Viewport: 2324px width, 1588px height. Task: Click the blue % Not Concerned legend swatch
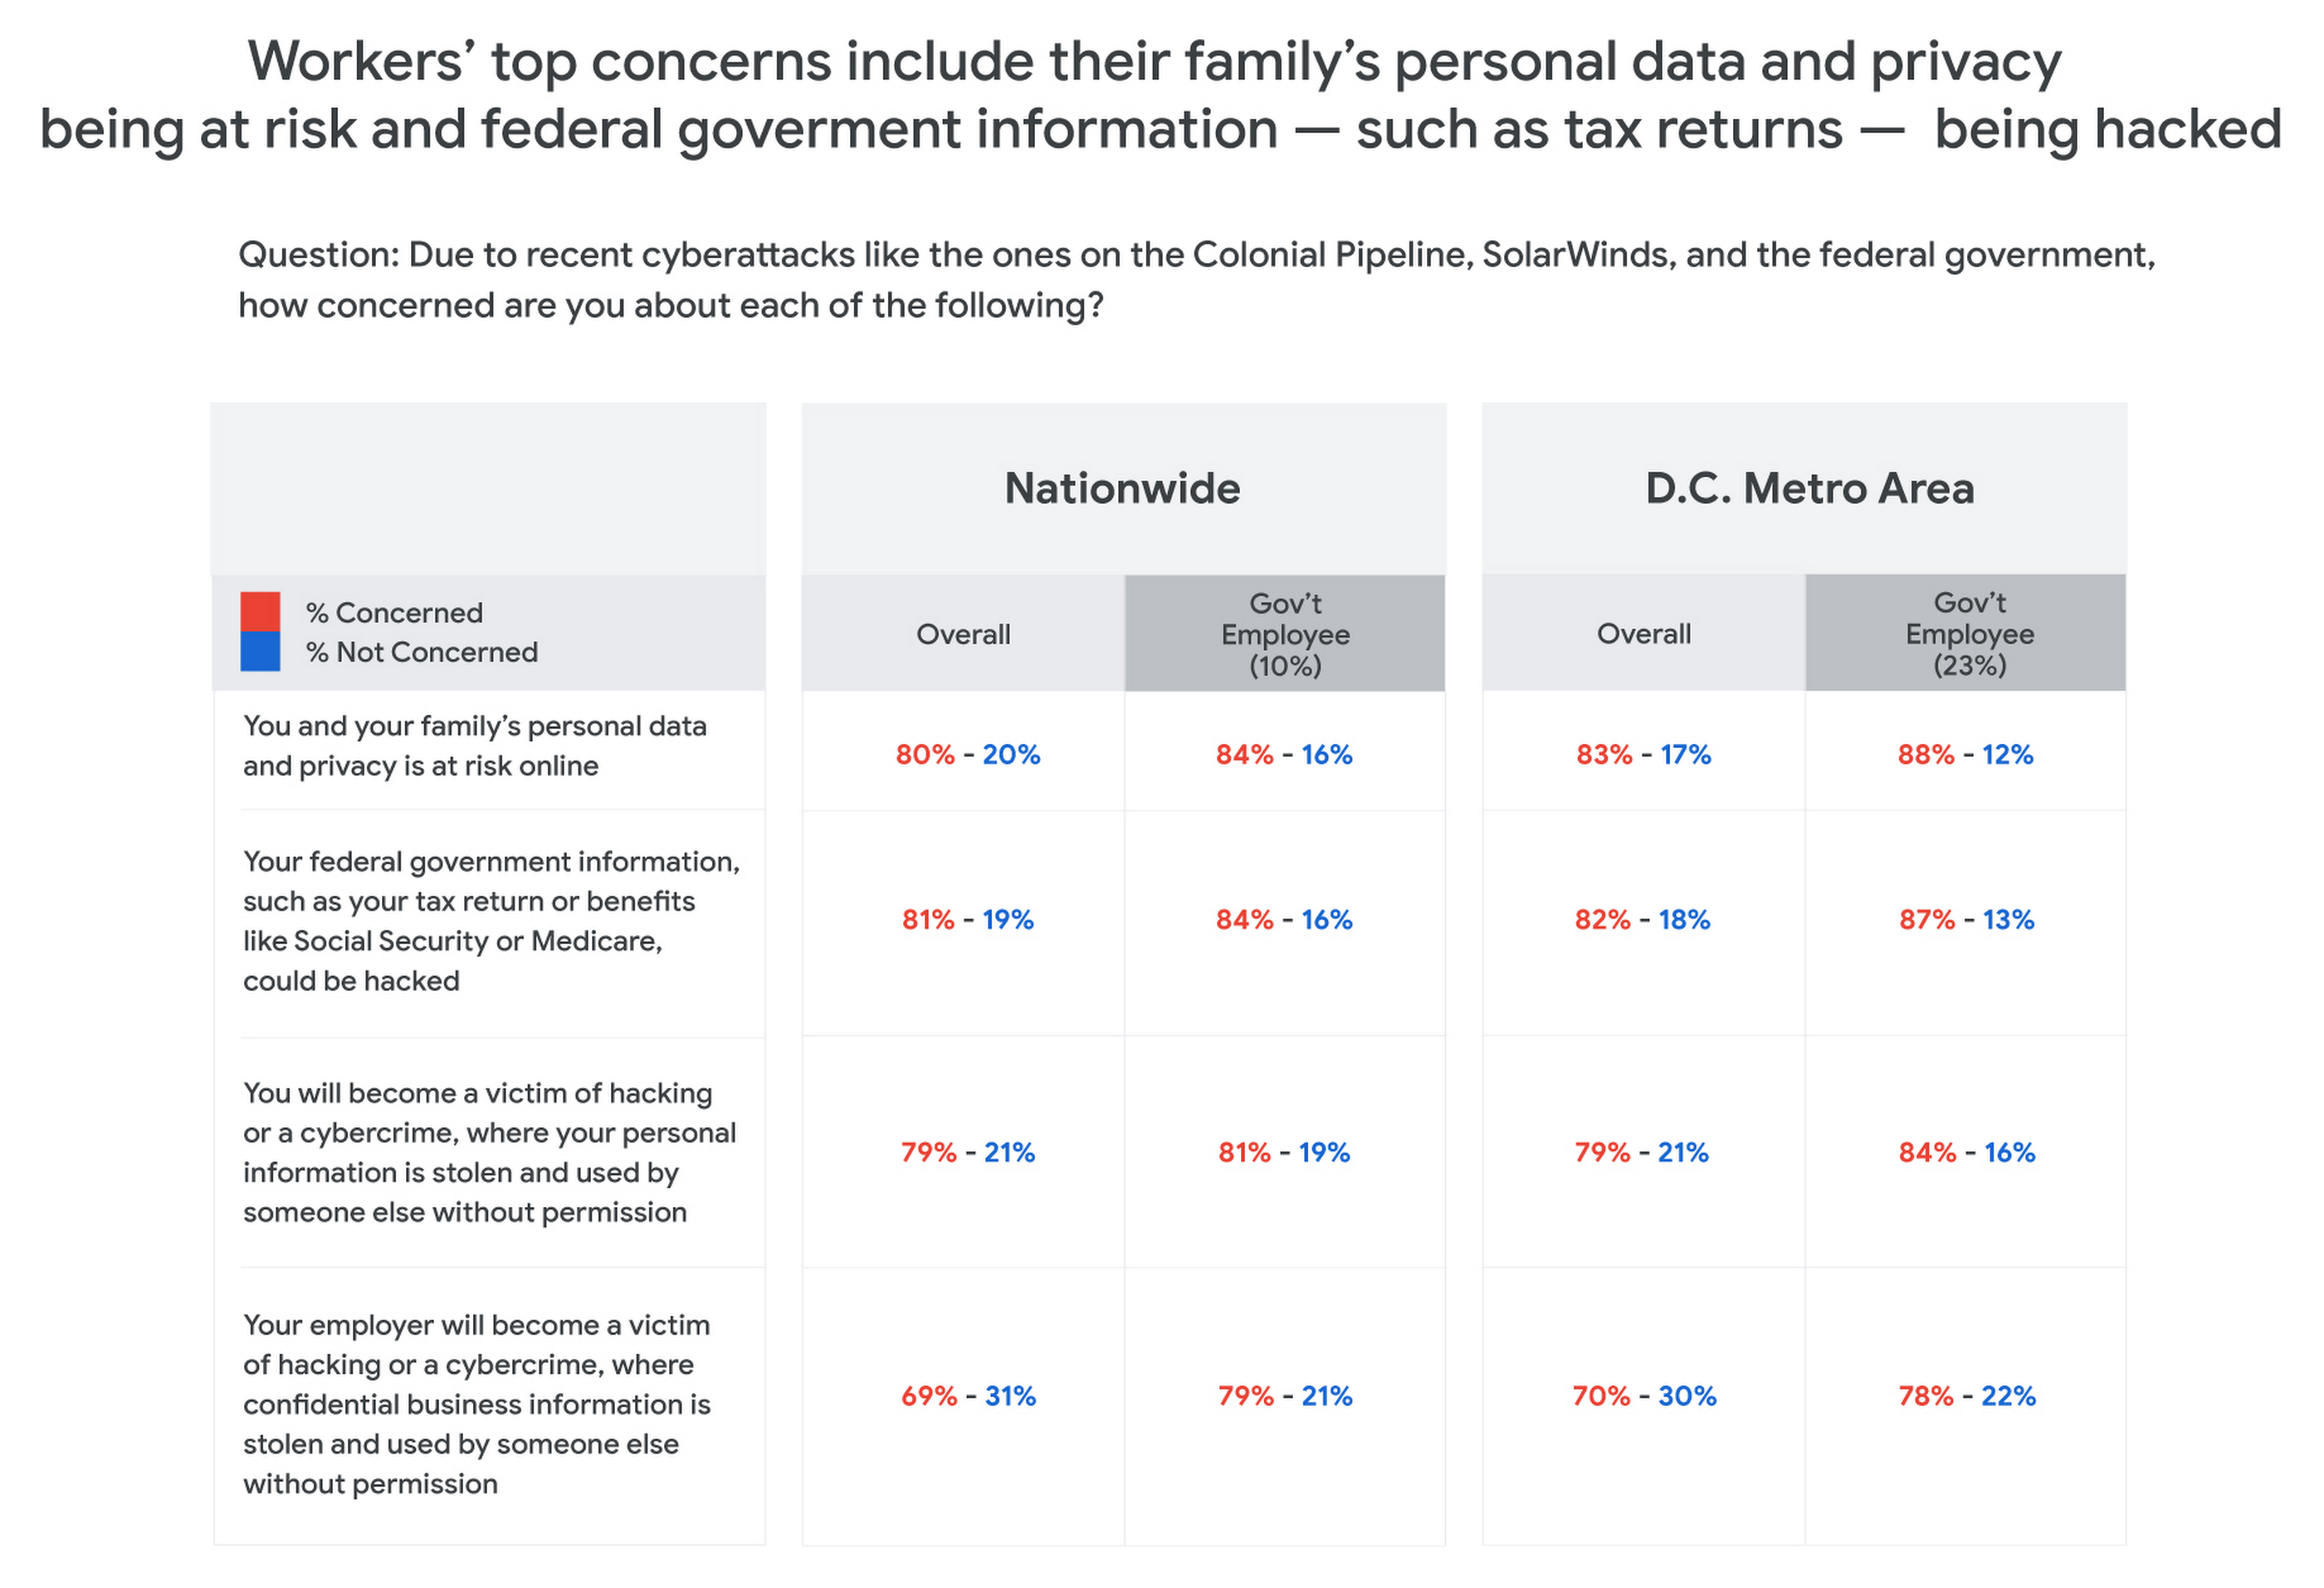pos(260,651)
